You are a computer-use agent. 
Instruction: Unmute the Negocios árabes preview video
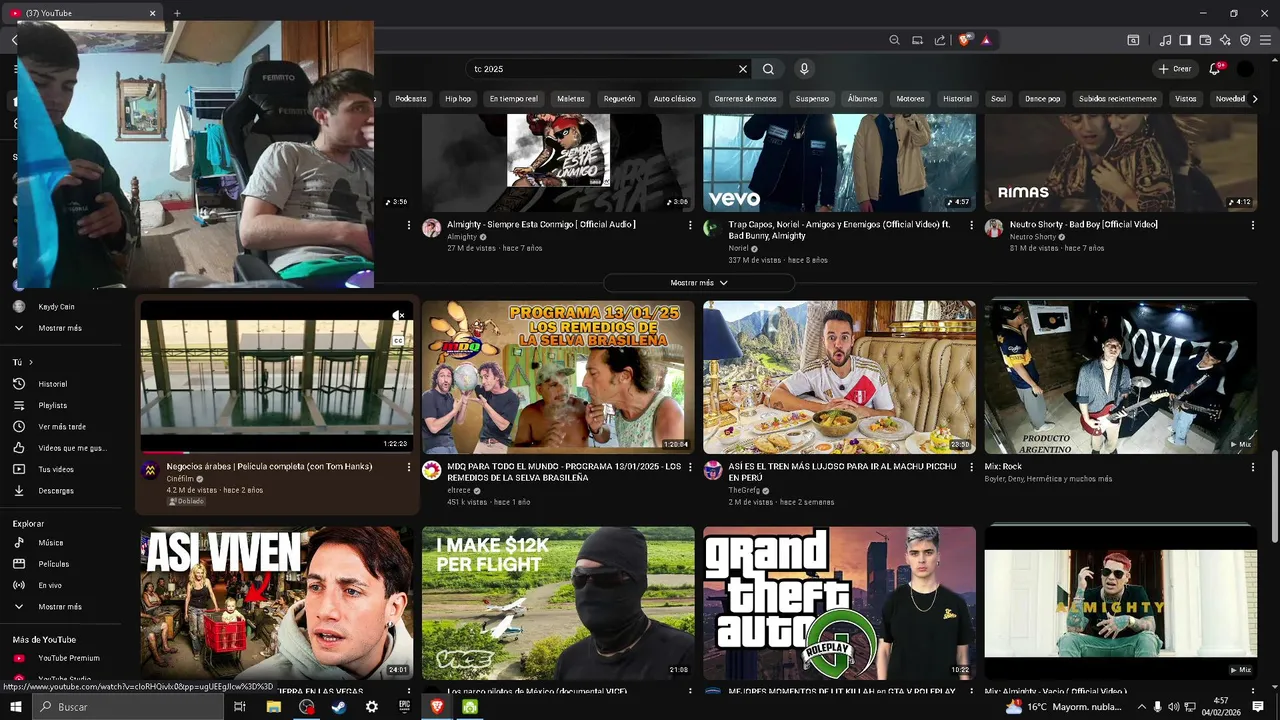(398, 315)
